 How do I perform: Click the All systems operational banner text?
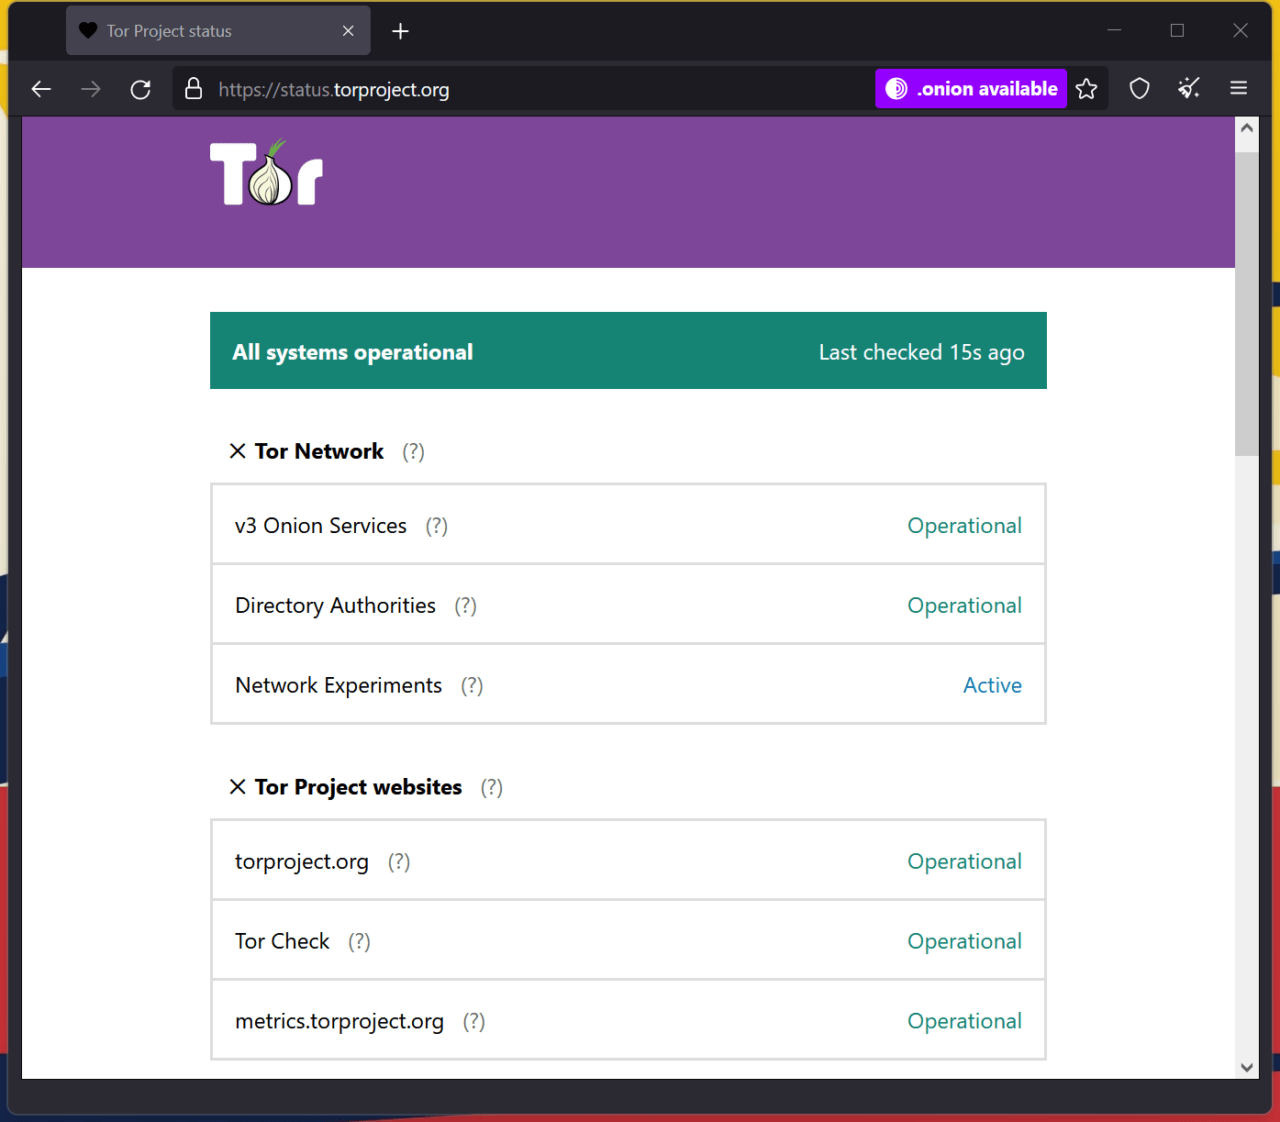352,352
